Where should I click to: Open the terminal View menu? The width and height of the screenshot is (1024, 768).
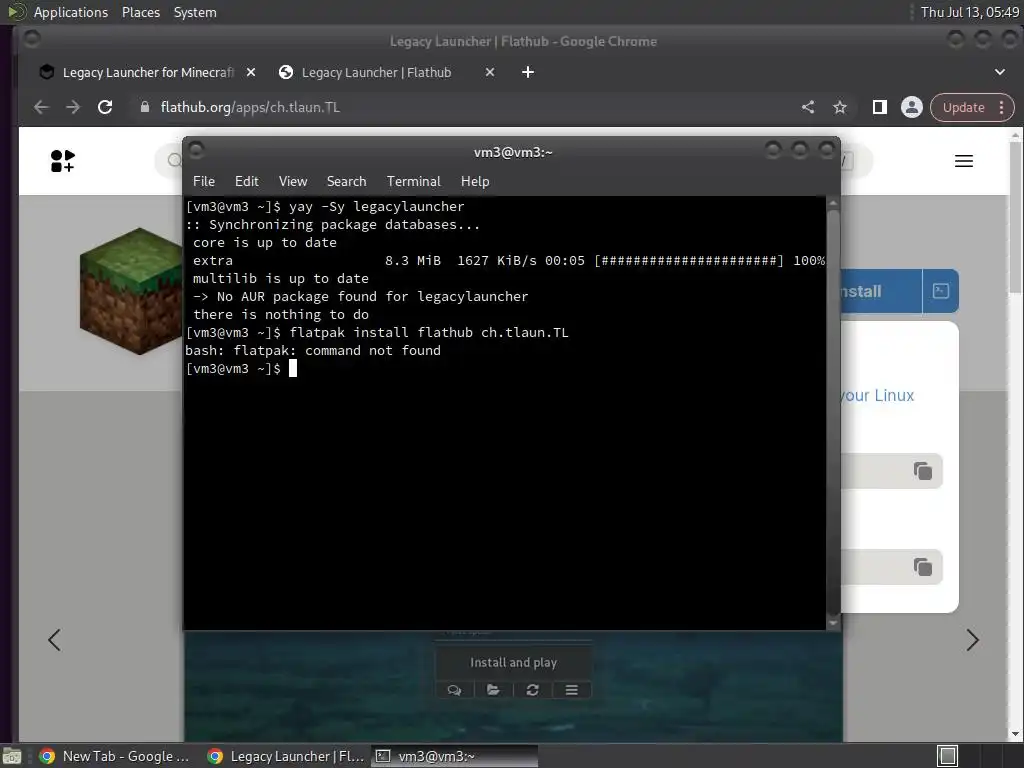click(x=293, y=182)
